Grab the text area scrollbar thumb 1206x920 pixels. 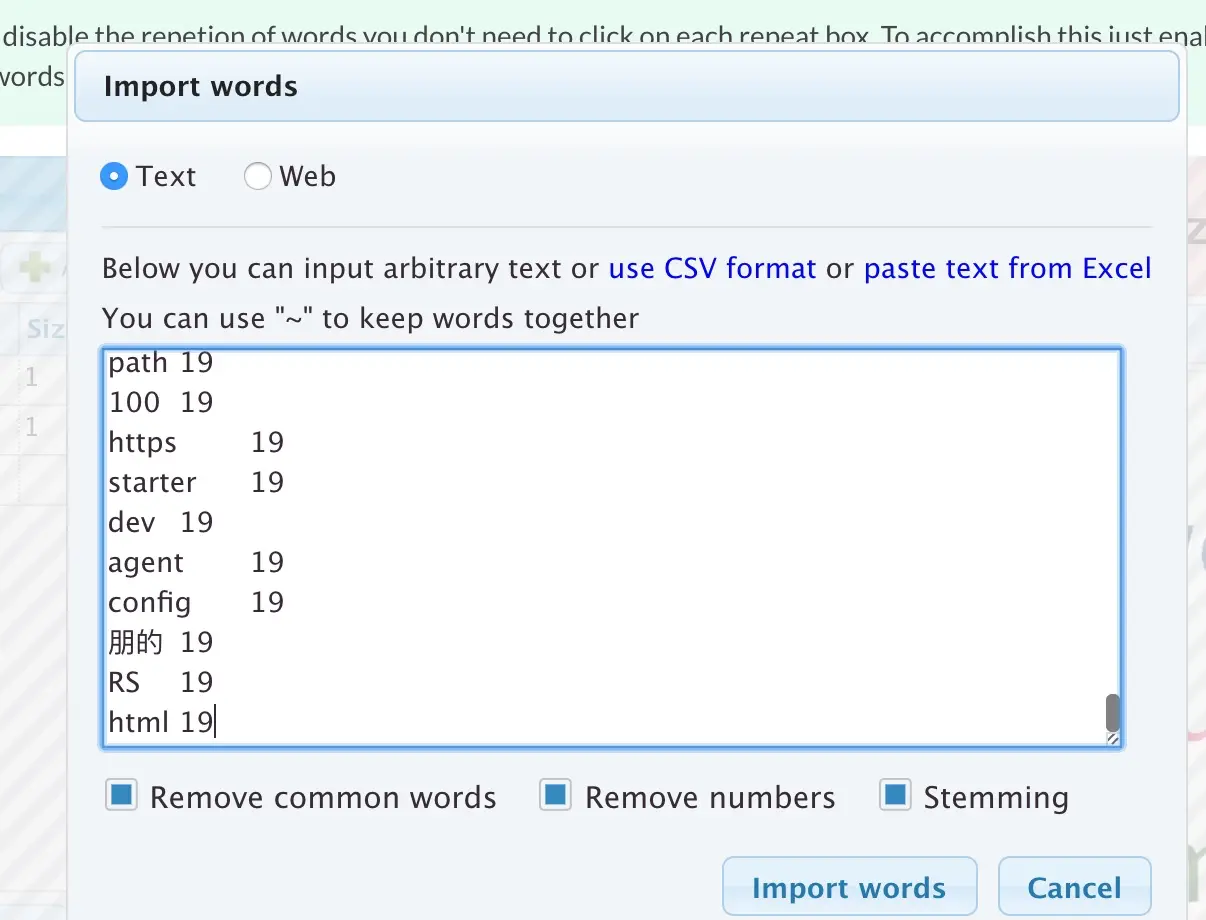click(1112, 713)
